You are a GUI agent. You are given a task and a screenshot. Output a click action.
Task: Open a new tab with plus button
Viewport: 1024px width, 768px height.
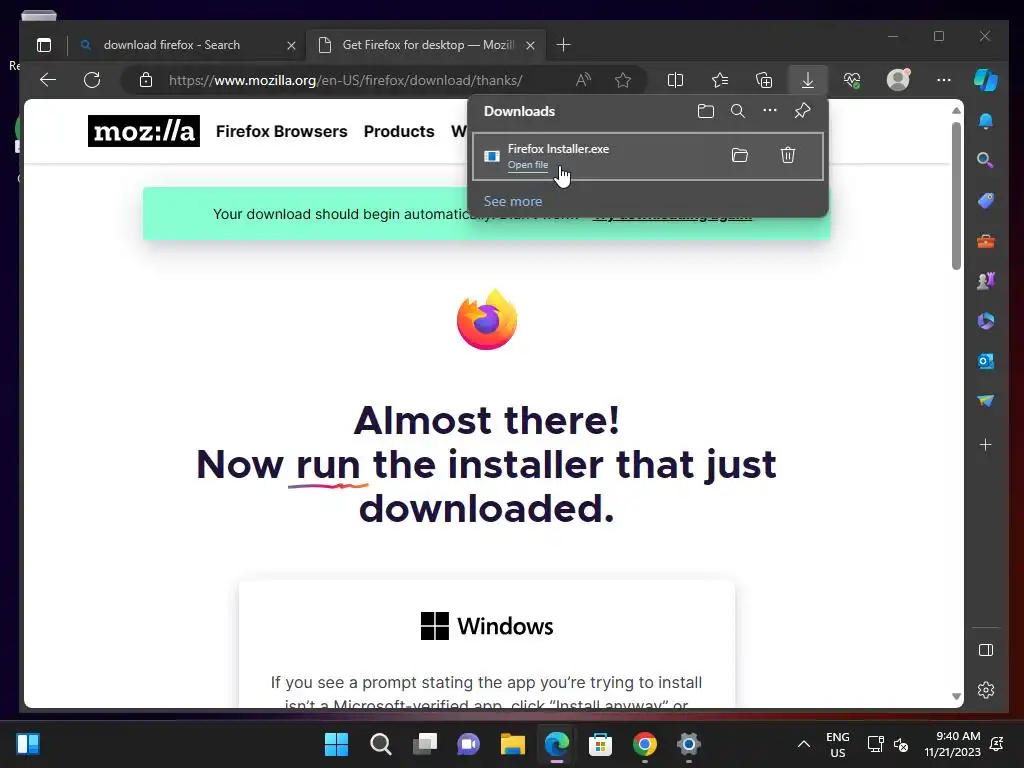pyautogui.click(x=563, y=45)
